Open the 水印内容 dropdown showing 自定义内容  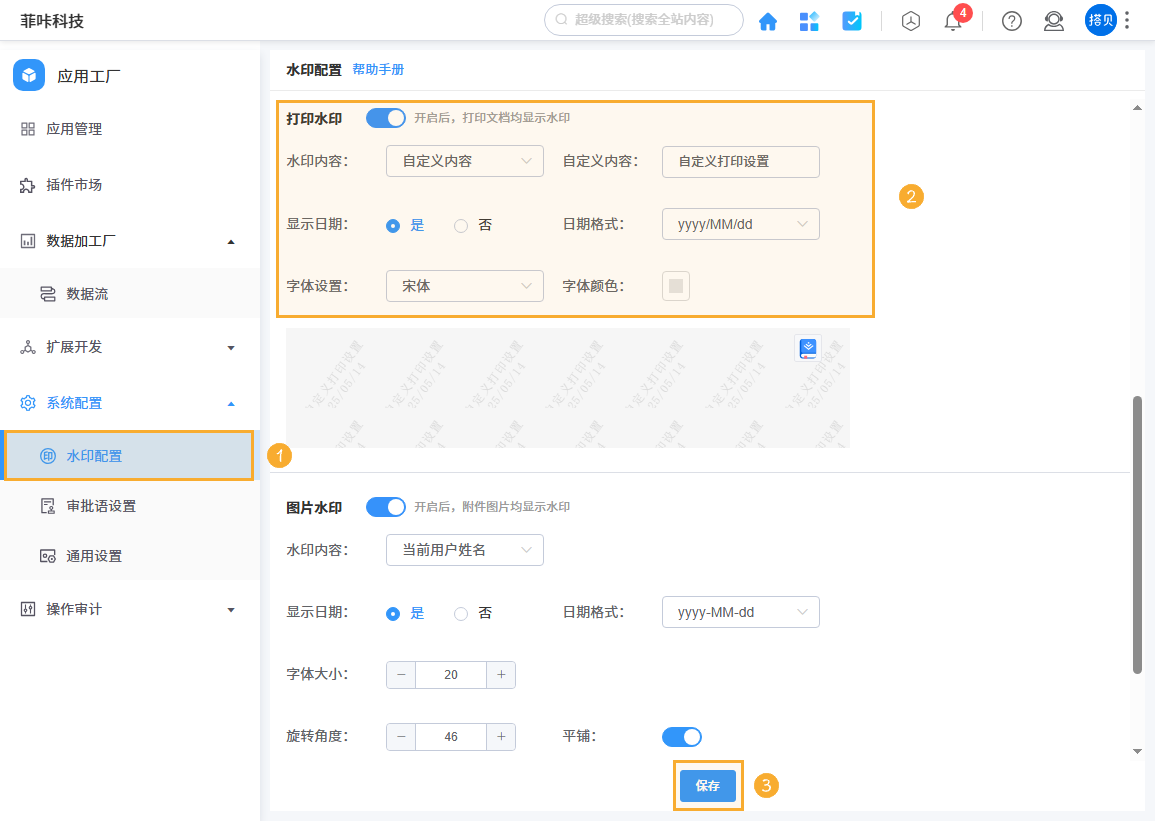tap(464, 161)
